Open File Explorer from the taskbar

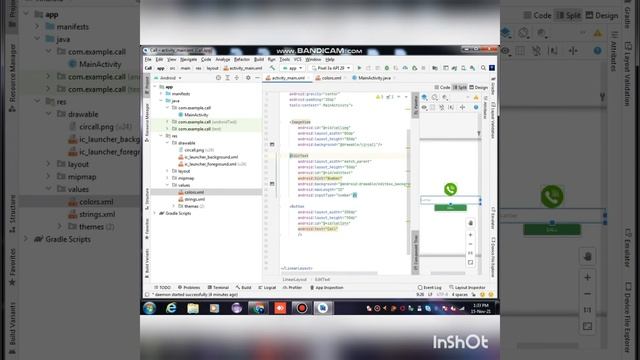click(193, 308)
